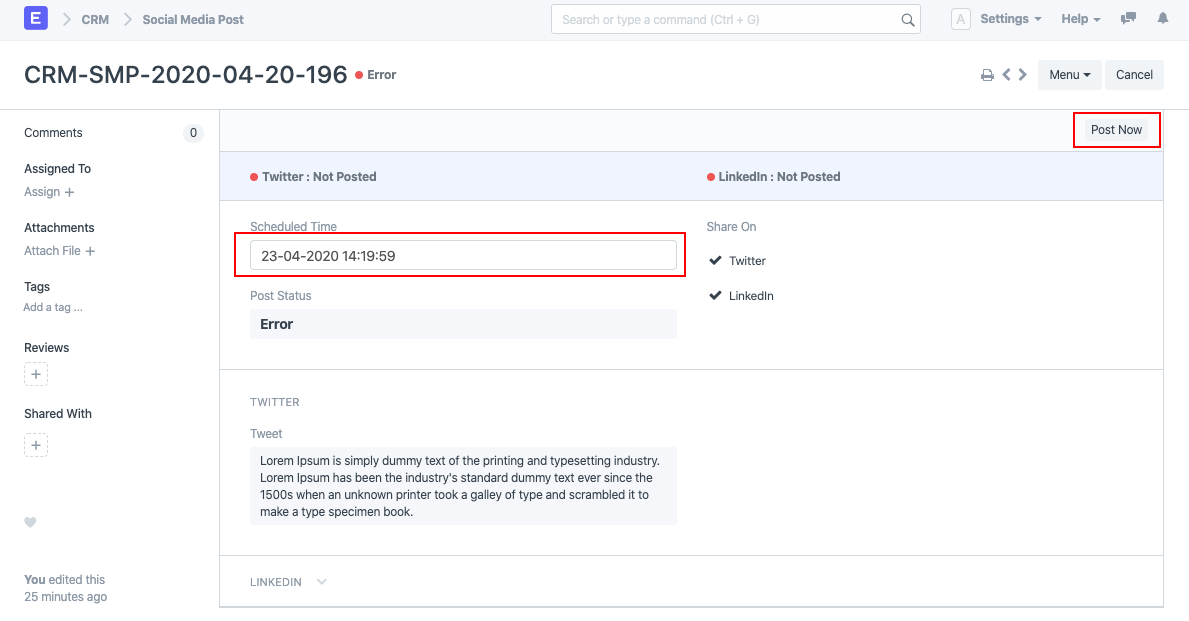The width and height of the screenshot is (1189, 621).
Task: Navigate to CRM breadcrumb
Action: (x=95, y=19)
